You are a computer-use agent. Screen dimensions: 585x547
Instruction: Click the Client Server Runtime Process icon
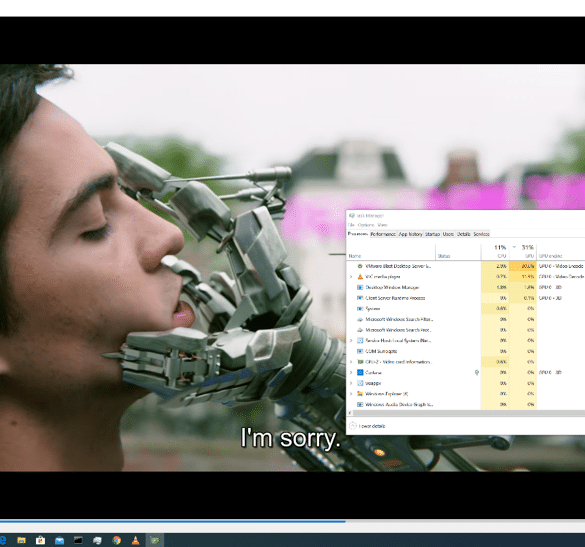pos(360,298)
